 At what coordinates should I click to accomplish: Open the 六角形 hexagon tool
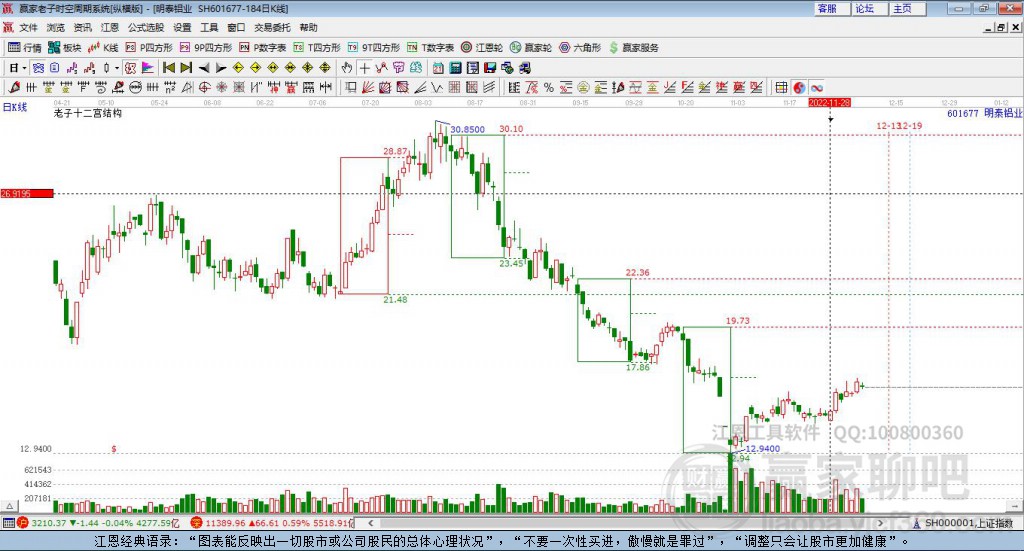pos(580,48)
